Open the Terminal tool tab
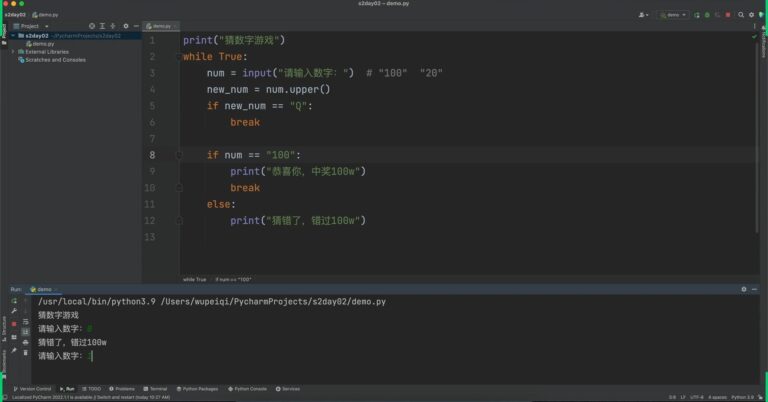Screen dimensions: 768x402 155,389
